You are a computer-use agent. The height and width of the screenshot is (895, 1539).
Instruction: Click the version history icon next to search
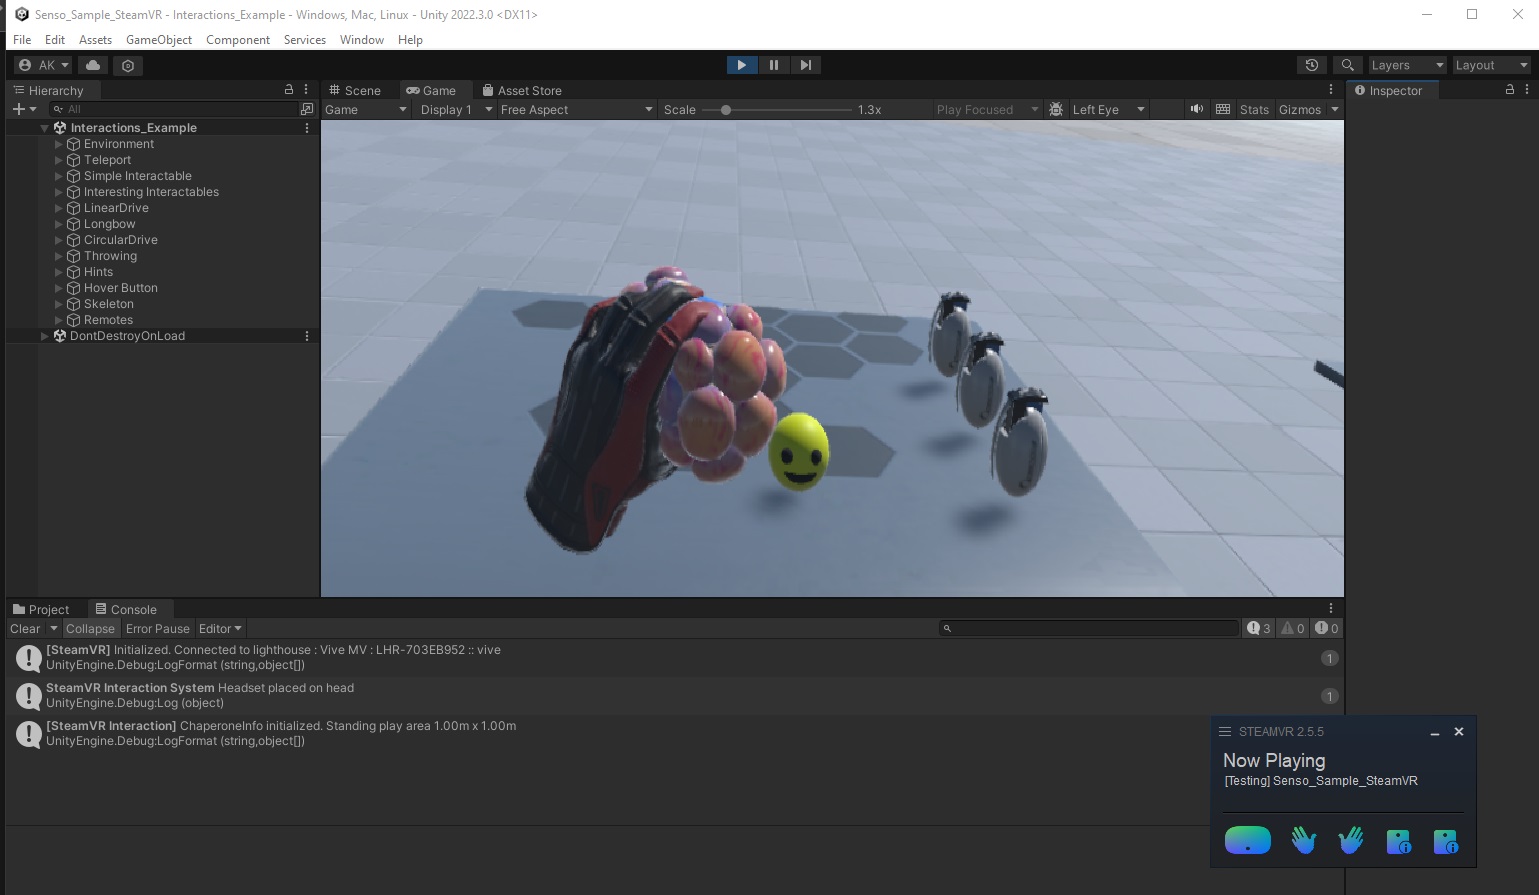coord(1311,64)
